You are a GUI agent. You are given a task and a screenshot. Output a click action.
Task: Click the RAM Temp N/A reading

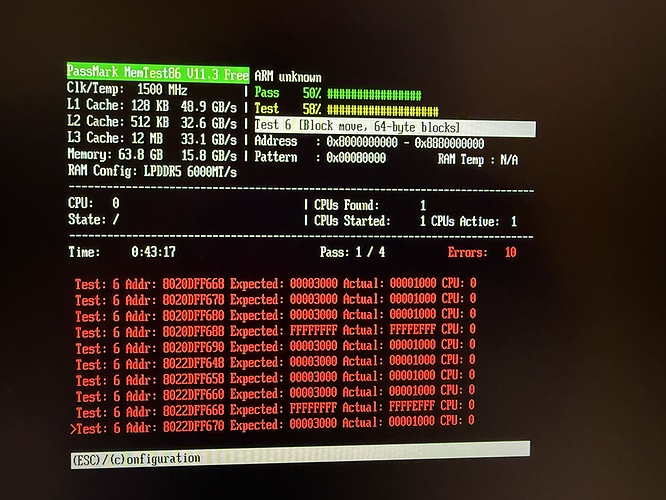point(477,160)
